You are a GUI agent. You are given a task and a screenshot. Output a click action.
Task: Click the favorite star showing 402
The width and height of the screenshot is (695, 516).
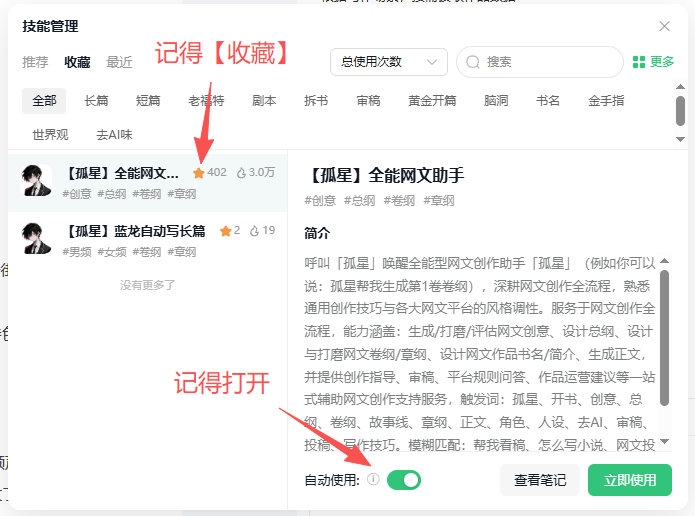pos(199,173)
